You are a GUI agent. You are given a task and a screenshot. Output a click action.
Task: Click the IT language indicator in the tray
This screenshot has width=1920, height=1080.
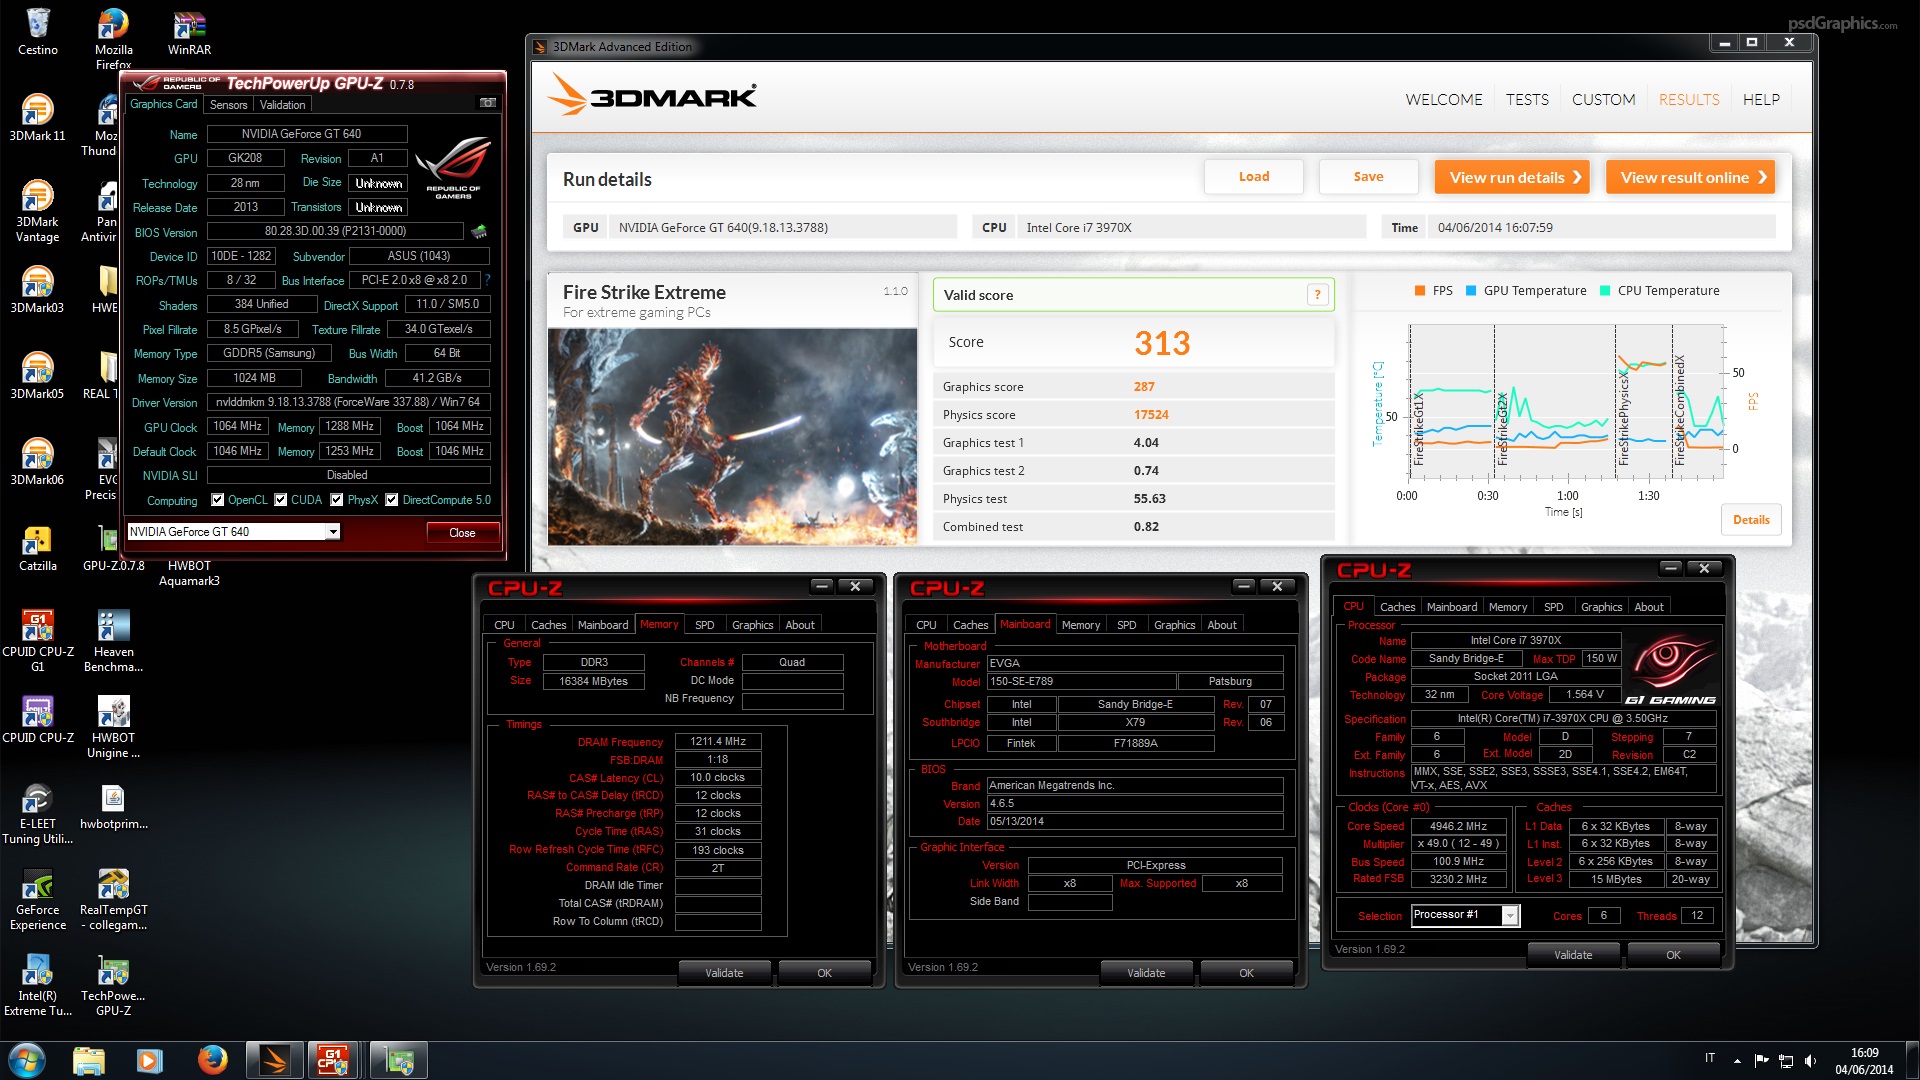pyautogui.click(x=1709, y=1057)
